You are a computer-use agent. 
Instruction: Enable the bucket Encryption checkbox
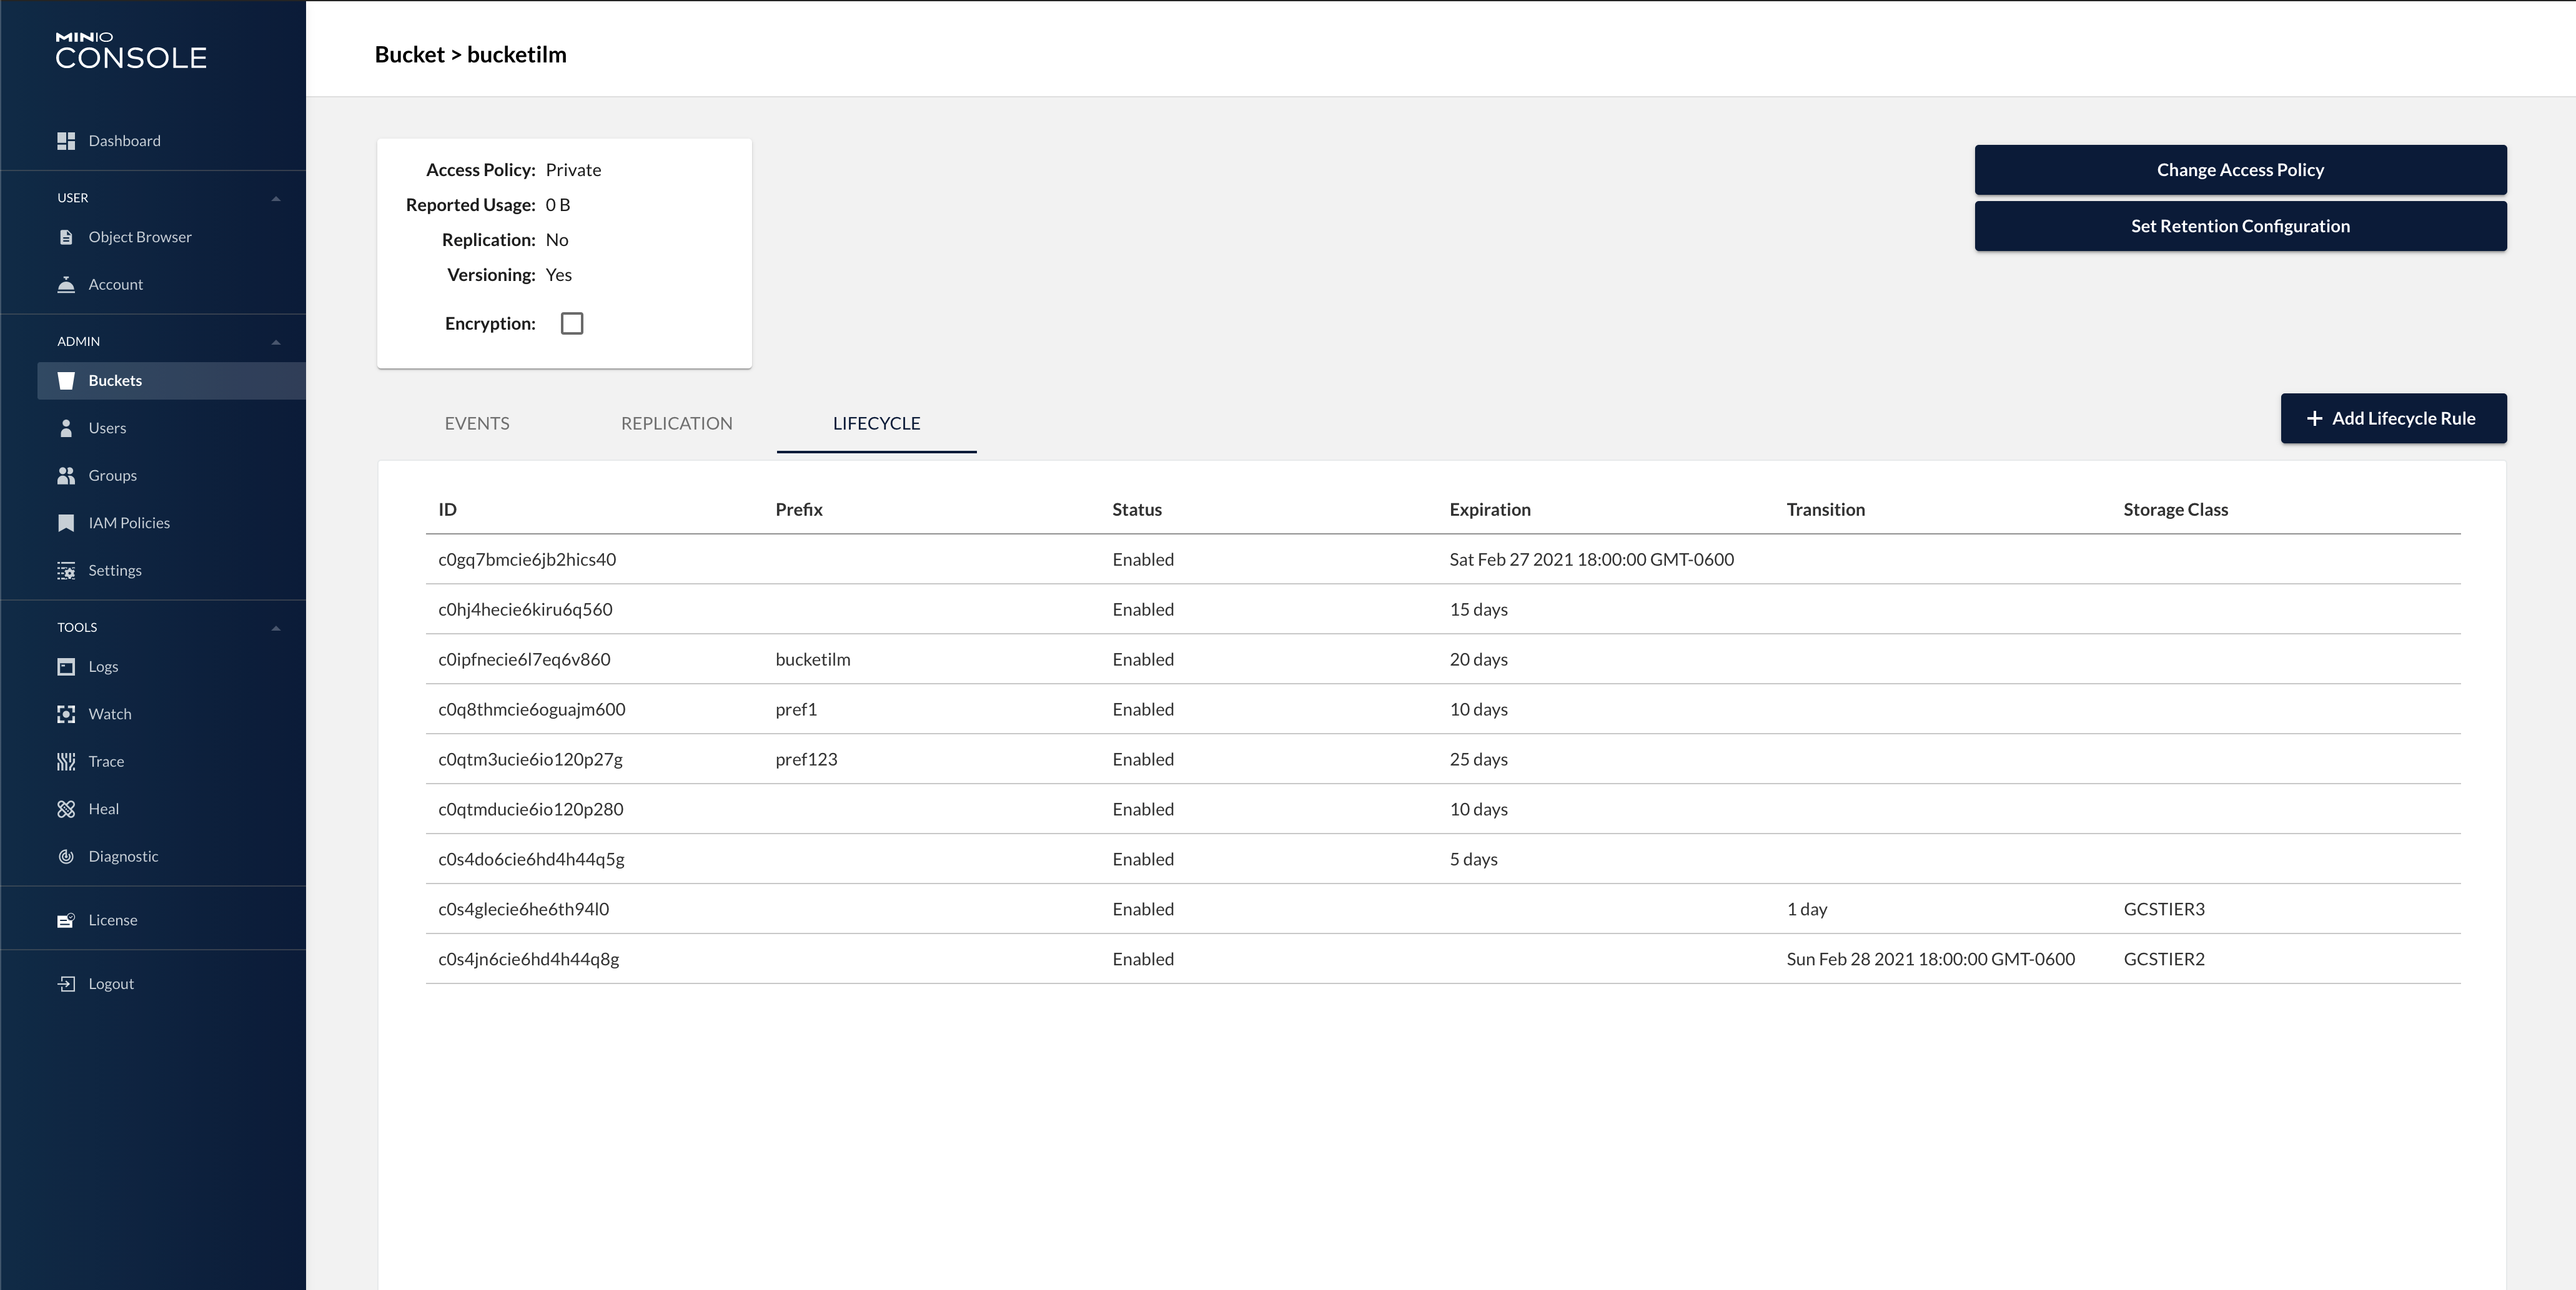point(572,324)
